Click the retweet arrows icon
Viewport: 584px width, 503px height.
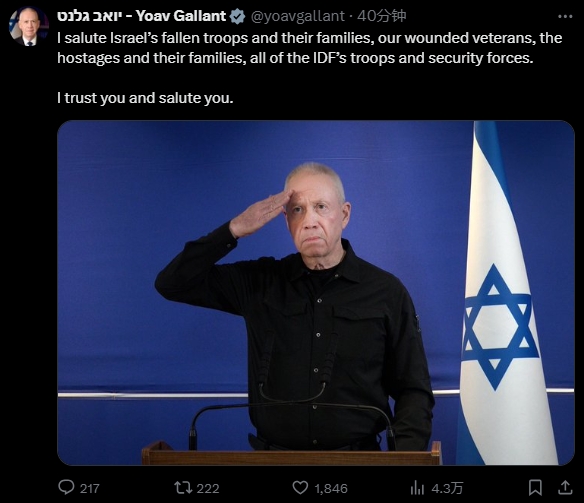click(183, 487)
